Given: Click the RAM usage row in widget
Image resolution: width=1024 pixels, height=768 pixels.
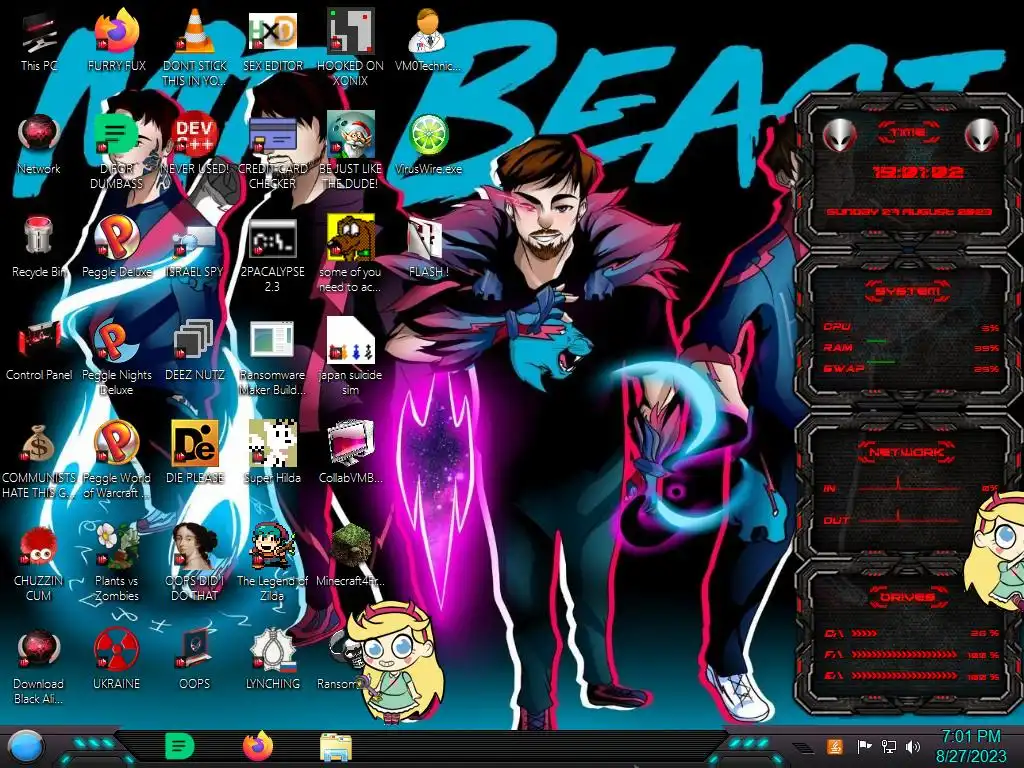Looking at the screenshot, I should coord(911,348).
